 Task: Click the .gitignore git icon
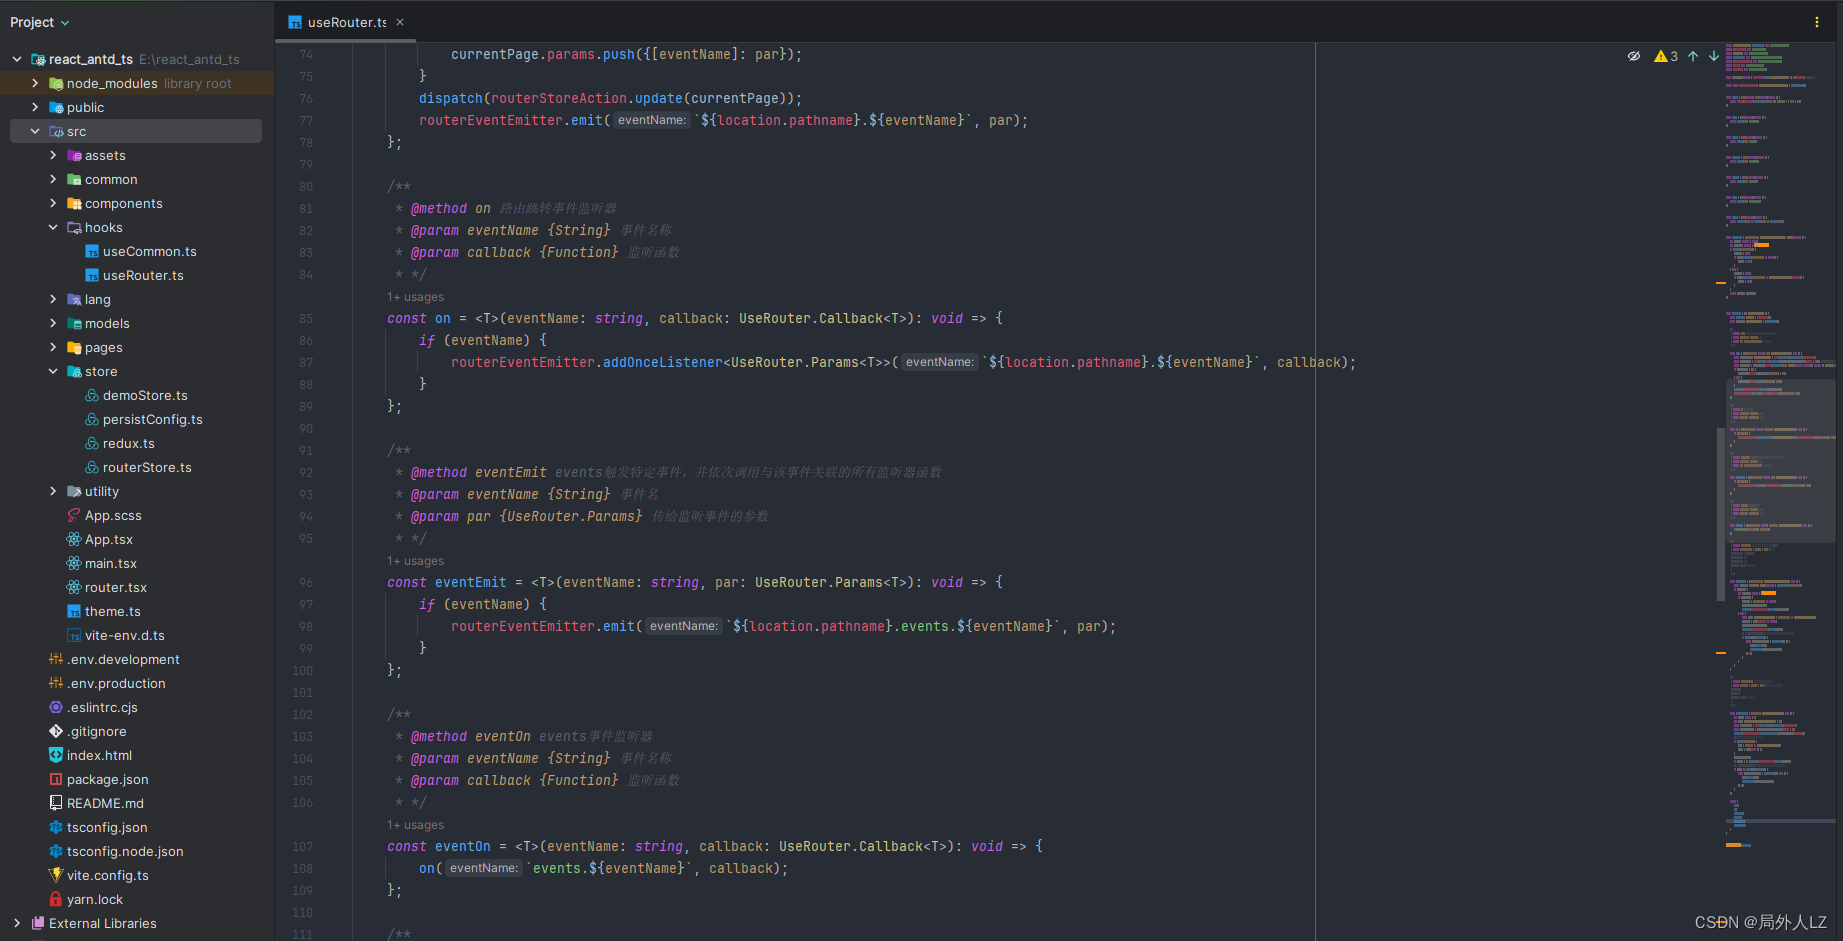coord(56,731)
